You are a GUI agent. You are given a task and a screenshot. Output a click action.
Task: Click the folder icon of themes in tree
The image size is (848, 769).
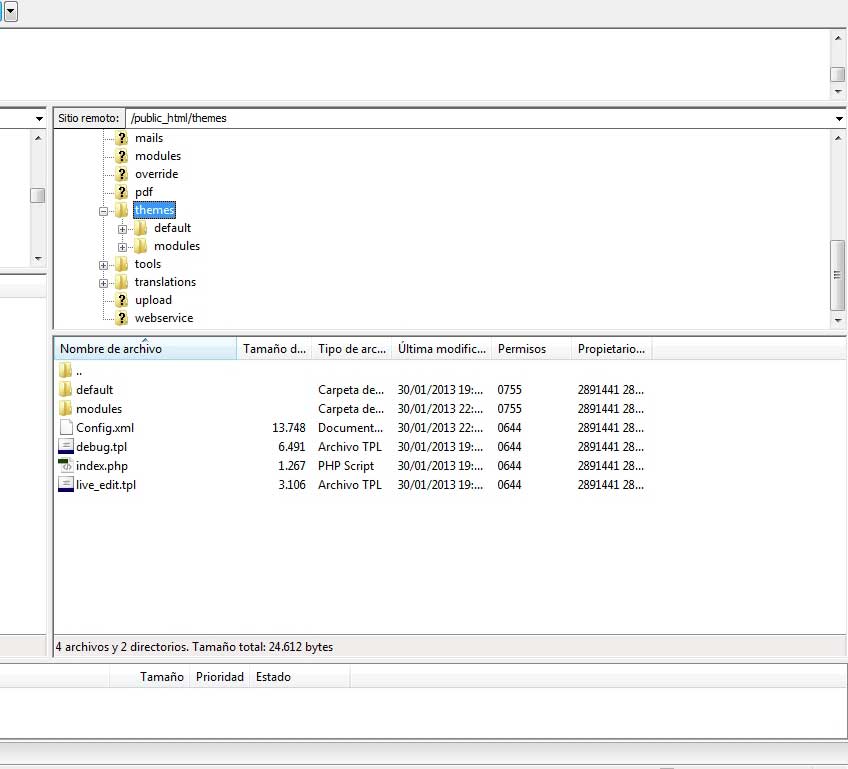(122, 210)
